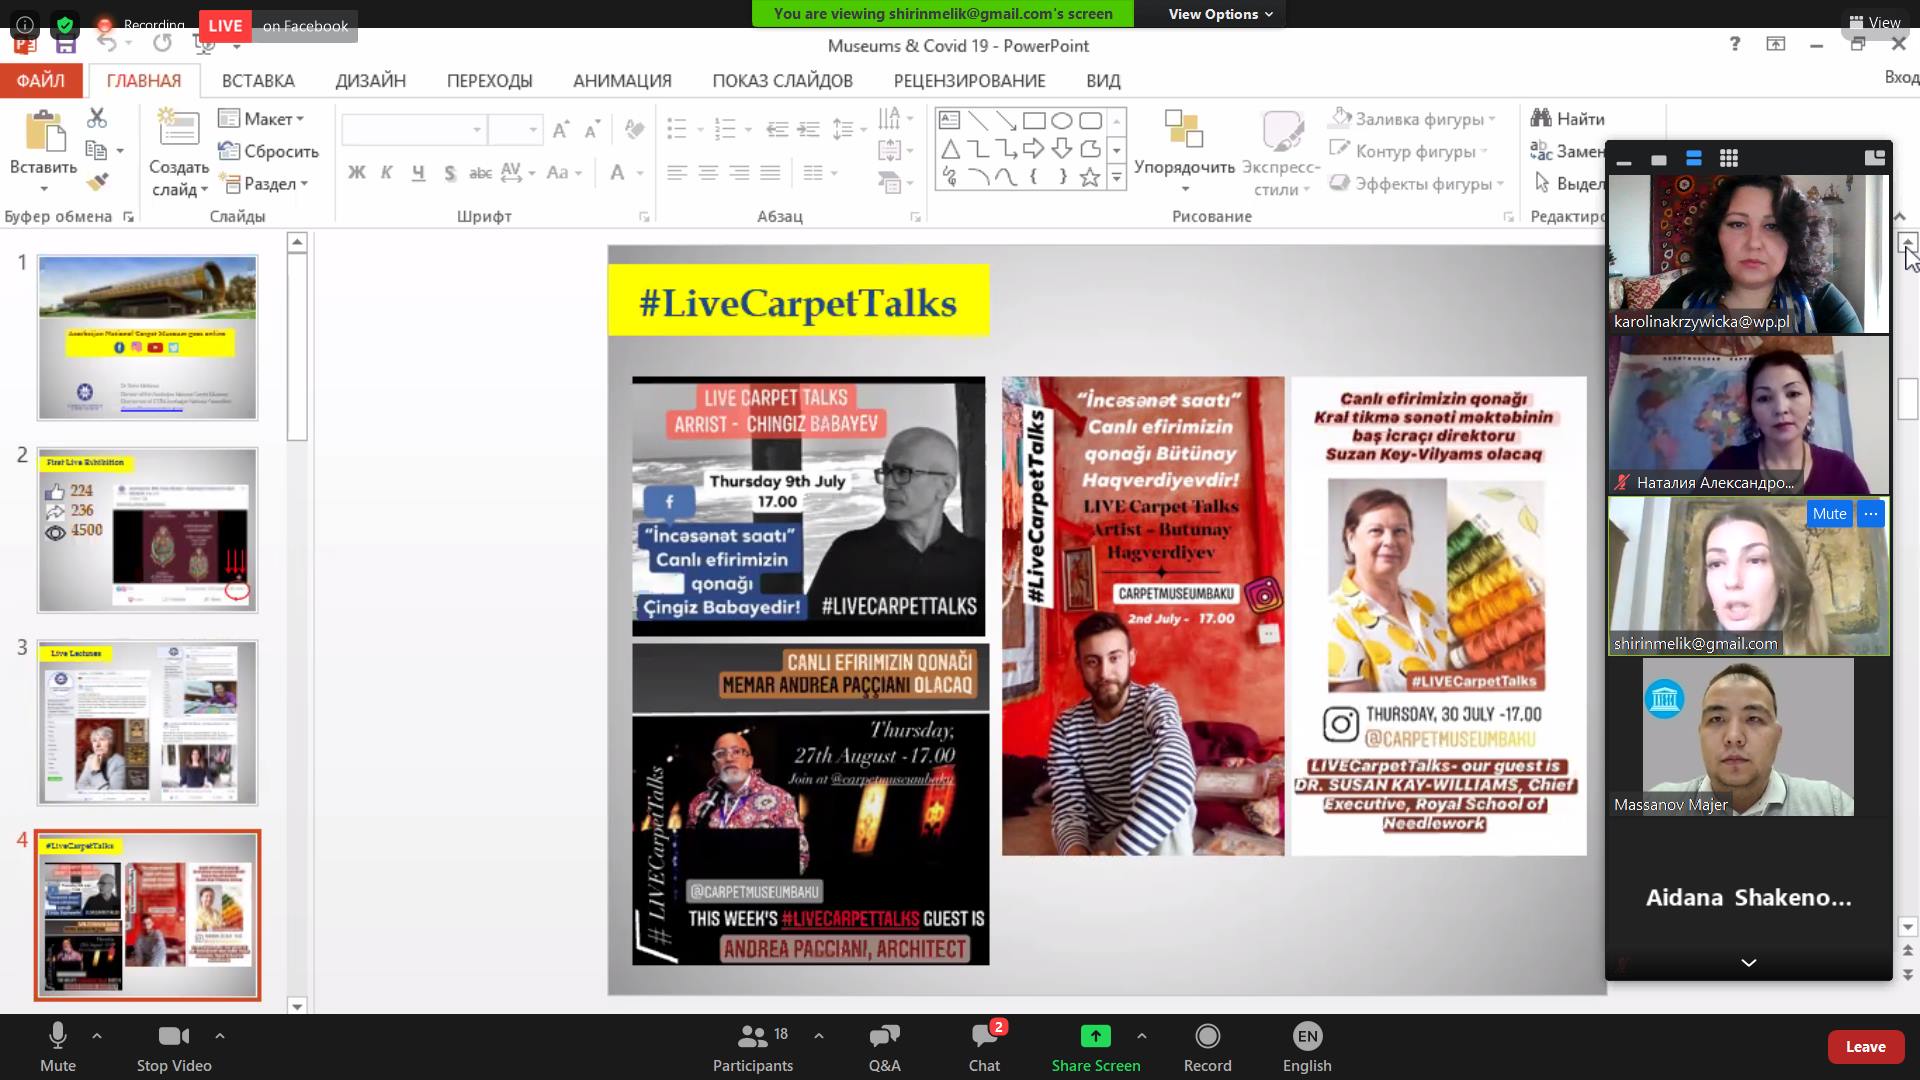Viewport: 1920px width, 1080px height.
Task: Open the Q&A panel
Action: [x=884, y=1047]
